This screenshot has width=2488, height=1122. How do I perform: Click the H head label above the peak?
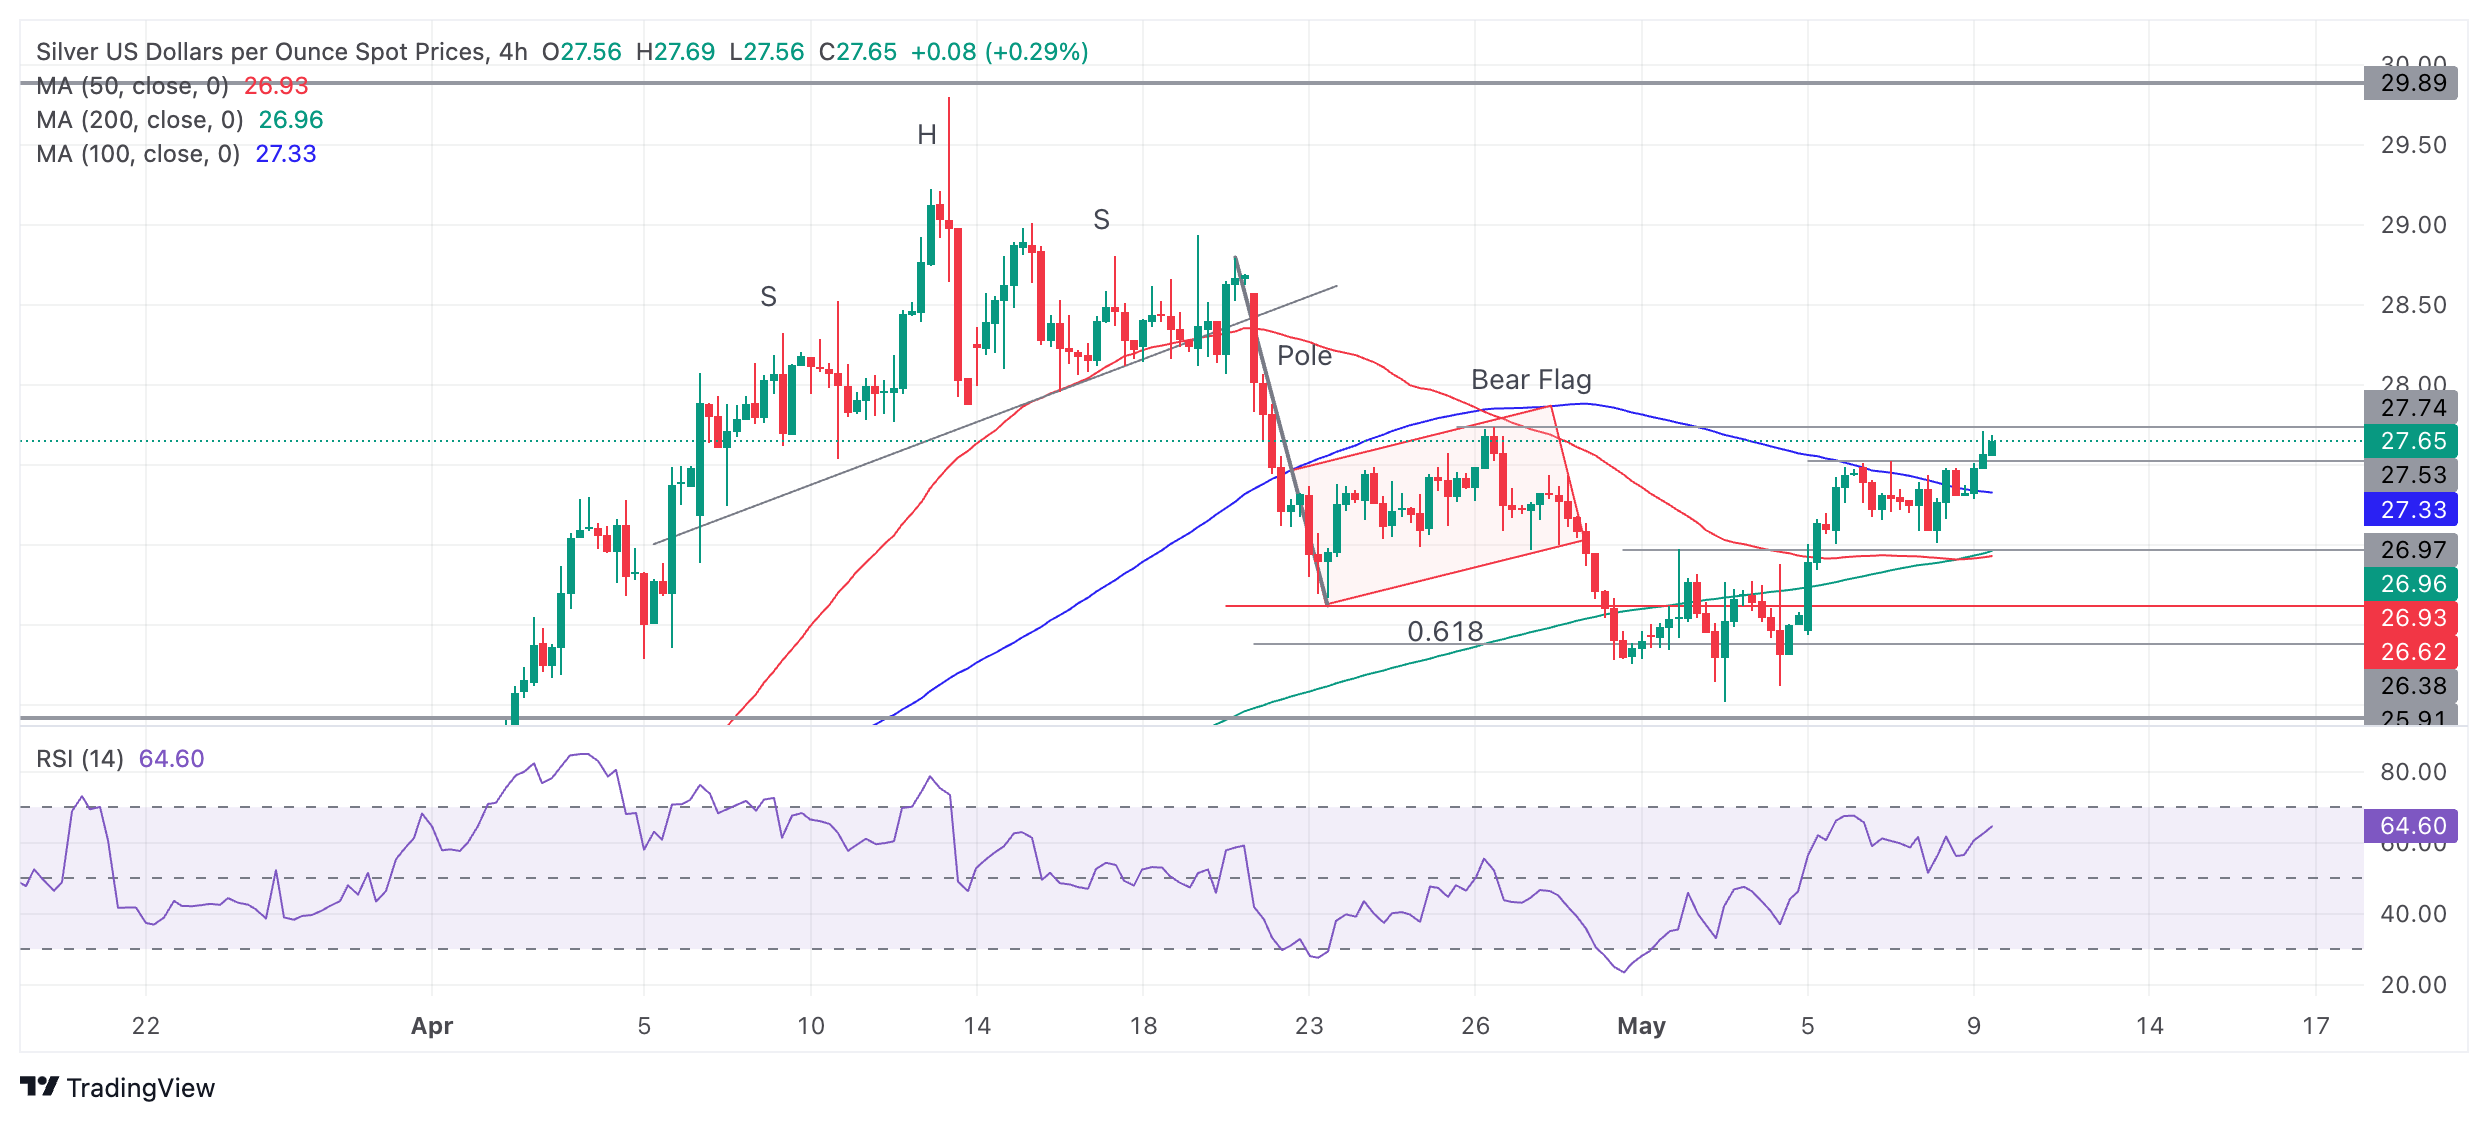coord(927,135)
